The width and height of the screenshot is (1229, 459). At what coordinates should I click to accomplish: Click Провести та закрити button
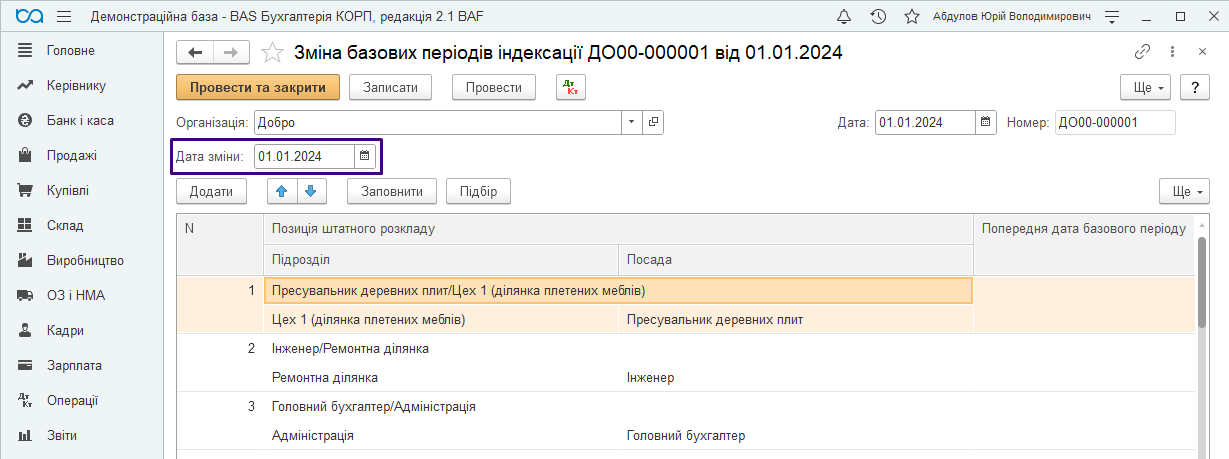[x=258, y=88]
